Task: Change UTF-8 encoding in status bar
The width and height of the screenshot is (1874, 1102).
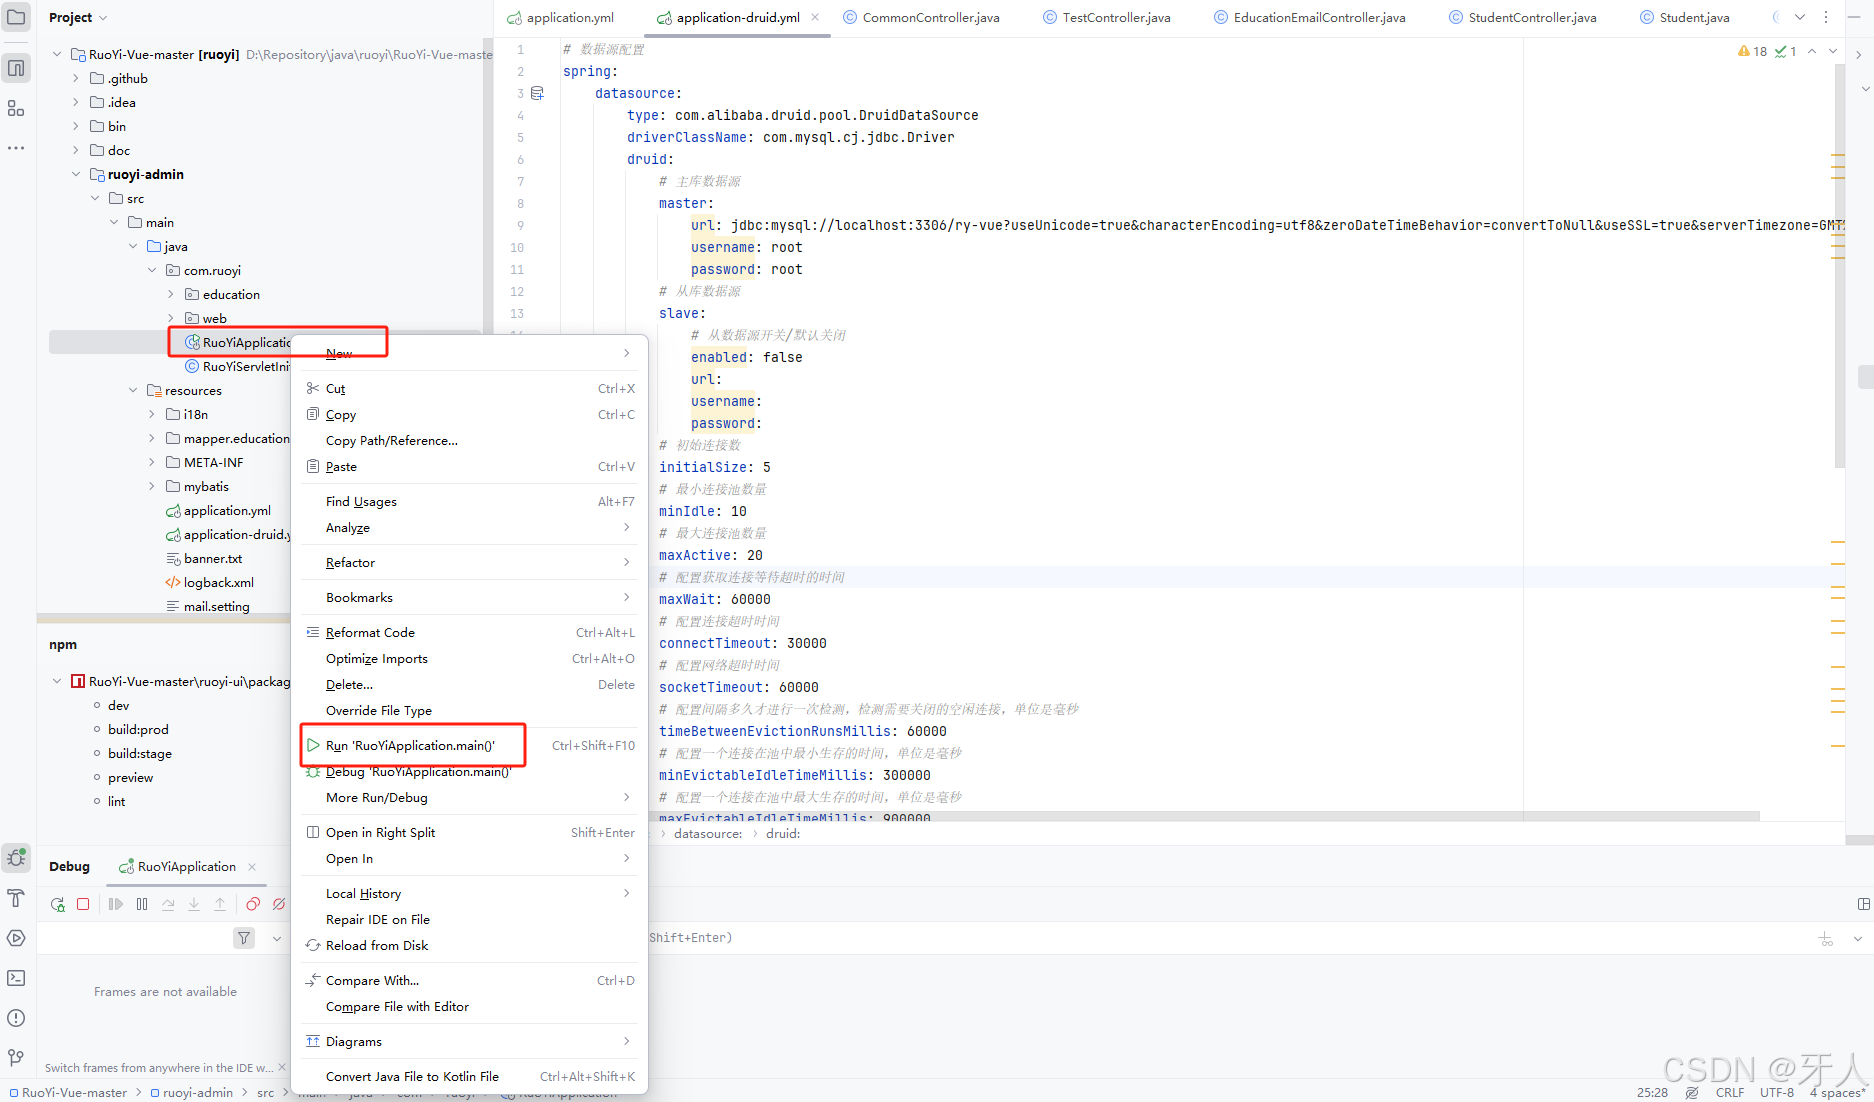Action: [1777, 1092]
